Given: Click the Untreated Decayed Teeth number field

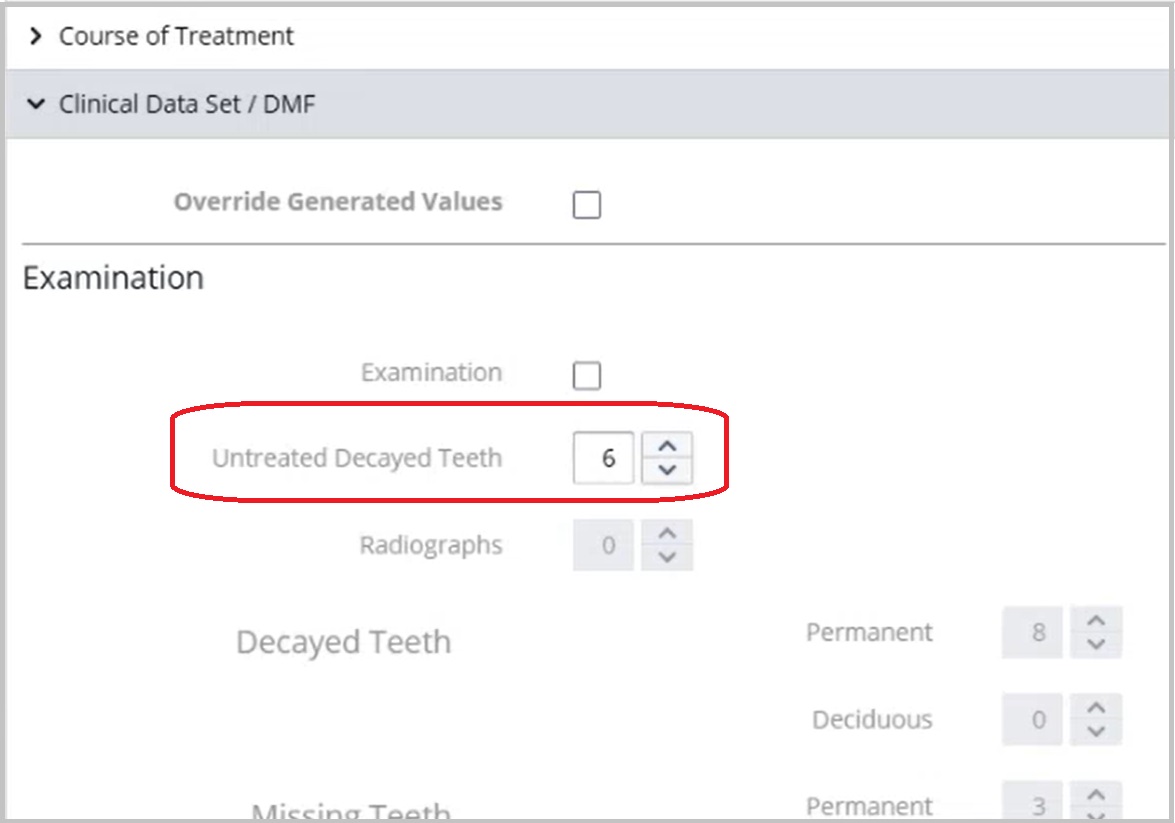Looking at the screenshot, I should pyautogui.click(x=603, y=458).
